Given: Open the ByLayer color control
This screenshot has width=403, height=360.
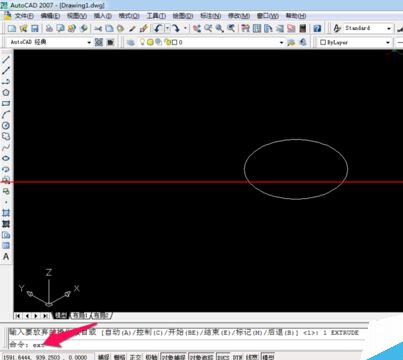Looking at the screenshot, I should 355,42.
